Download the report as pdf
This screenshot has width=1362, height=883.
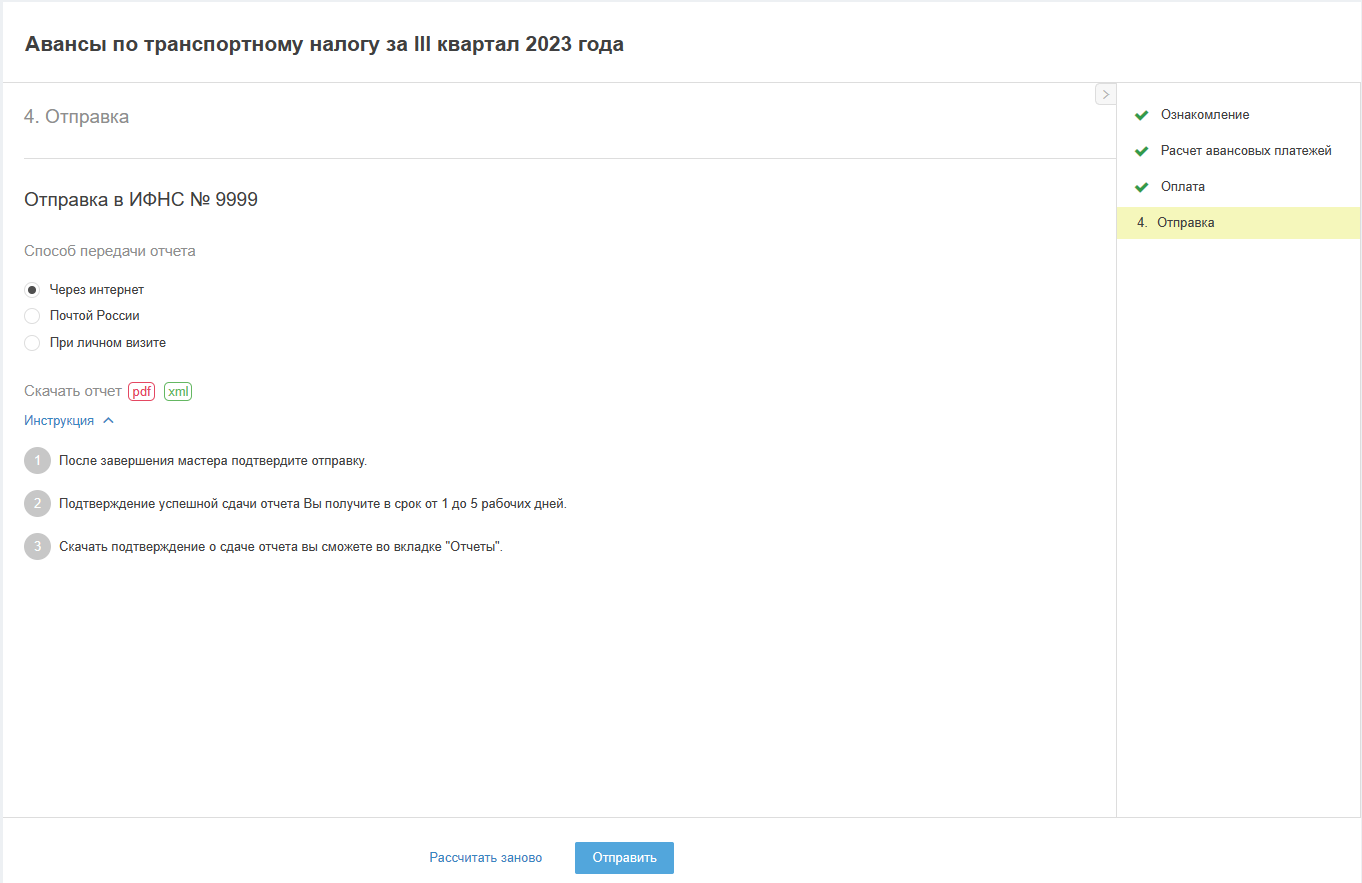click(x=141, y=392)
